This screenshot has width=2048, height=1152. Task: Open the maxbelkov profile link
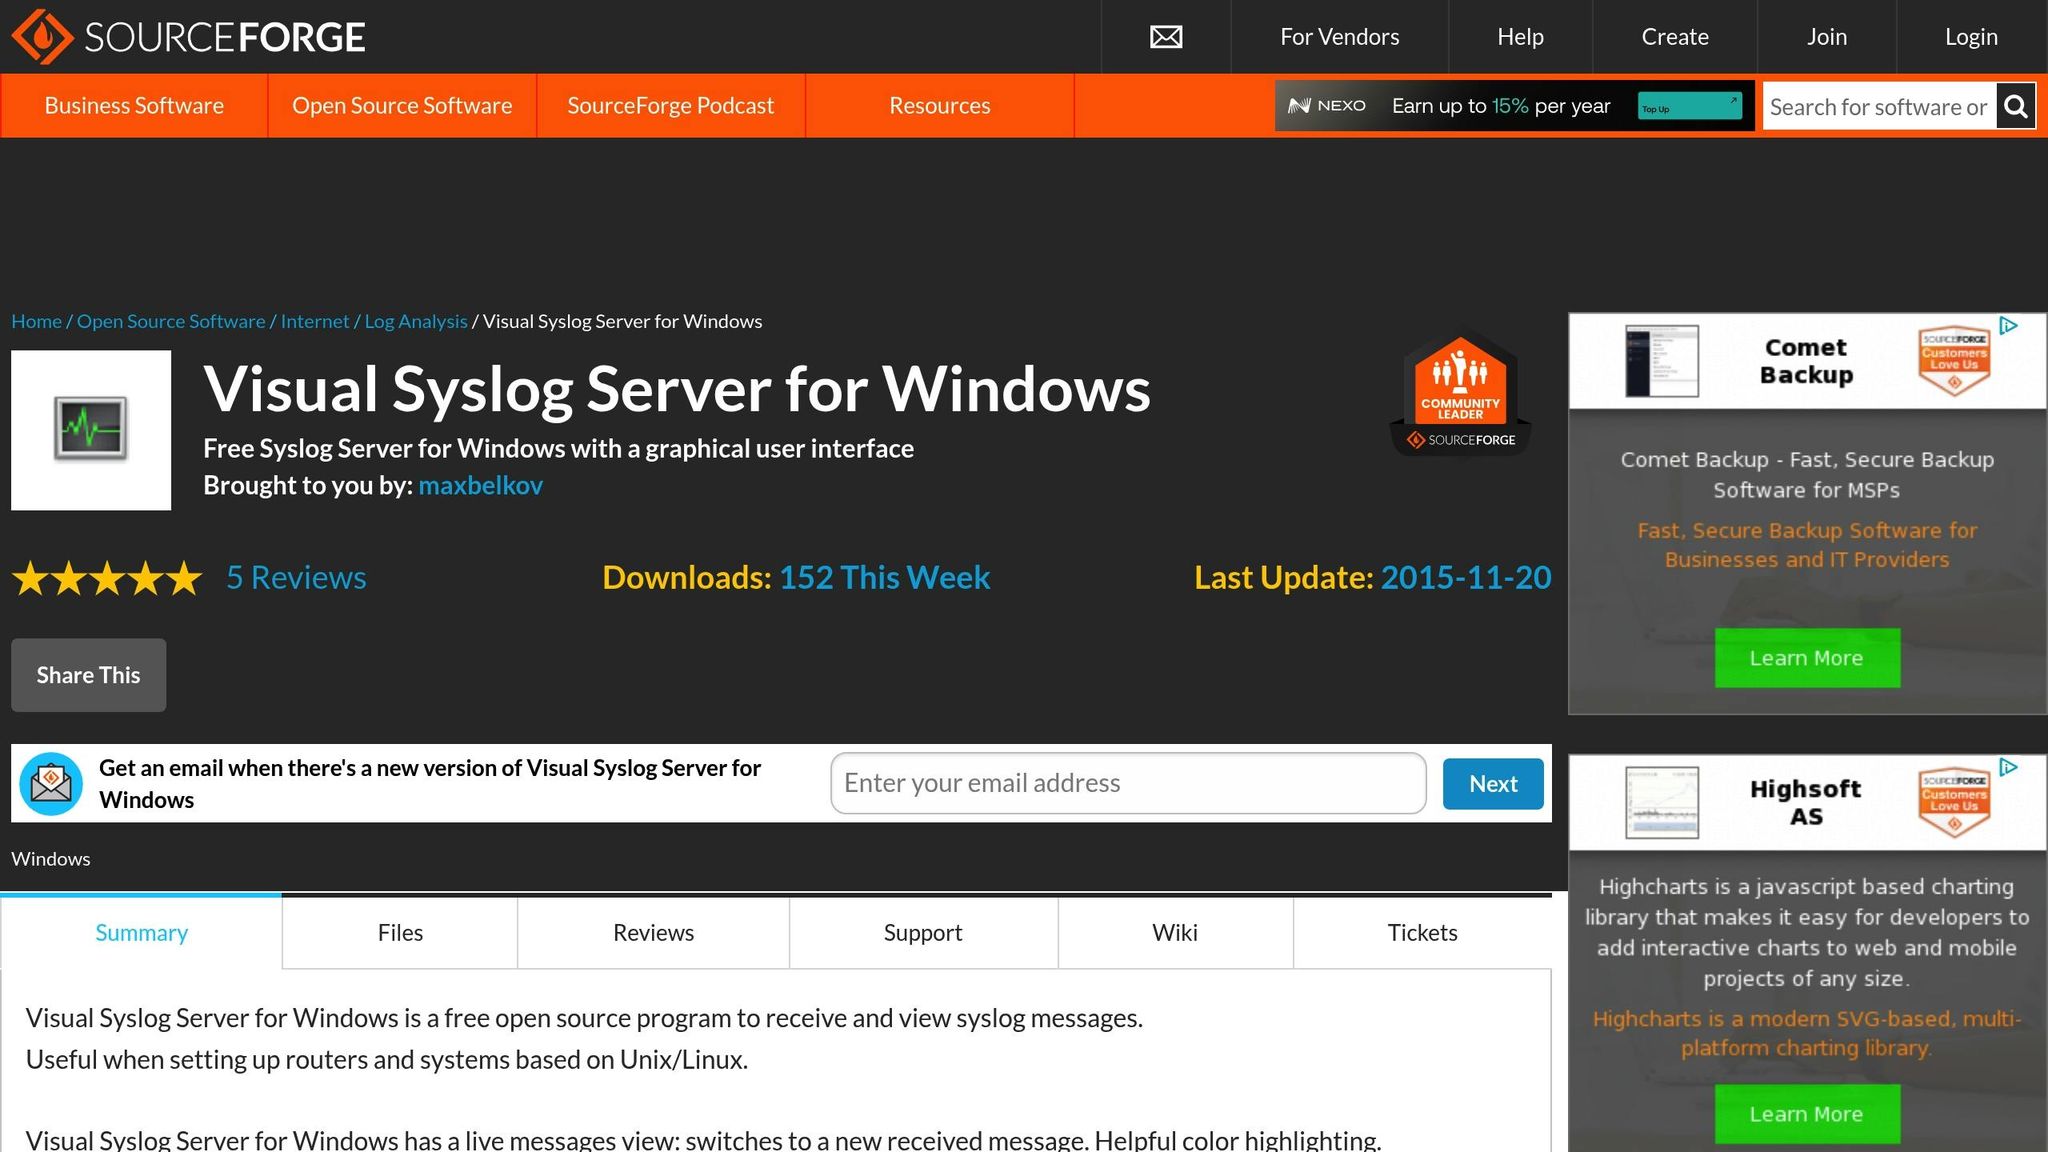(481, 486)
